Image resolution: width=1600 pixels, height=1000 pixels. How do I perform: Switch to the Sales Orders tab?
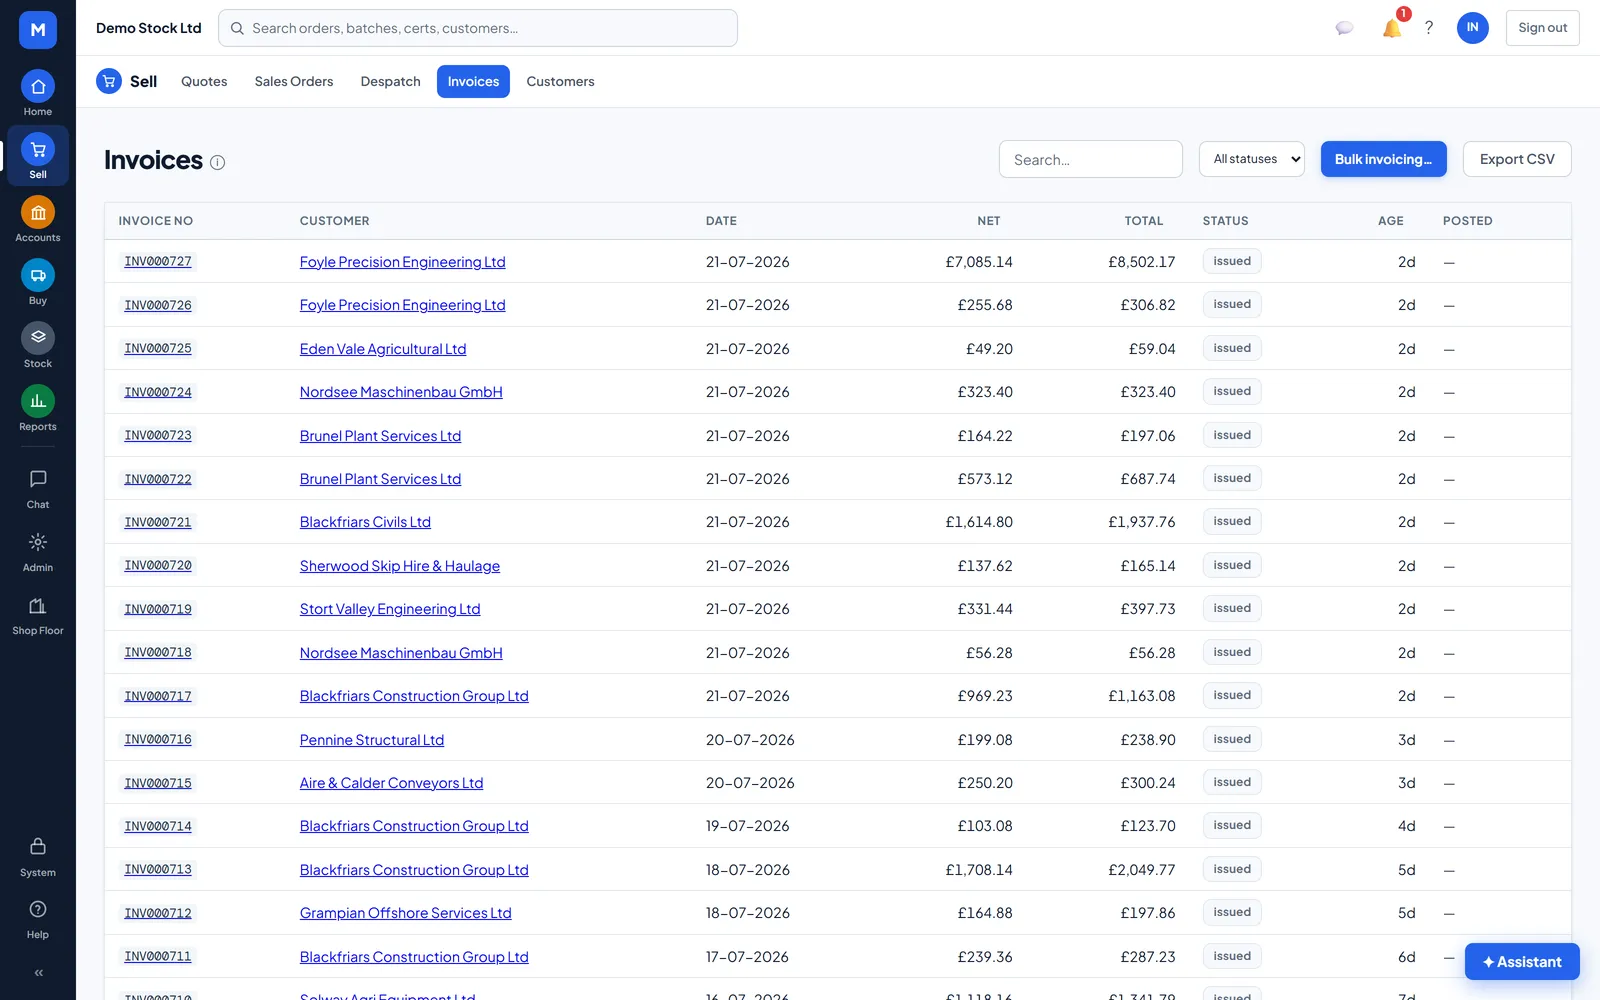(294, 81)
